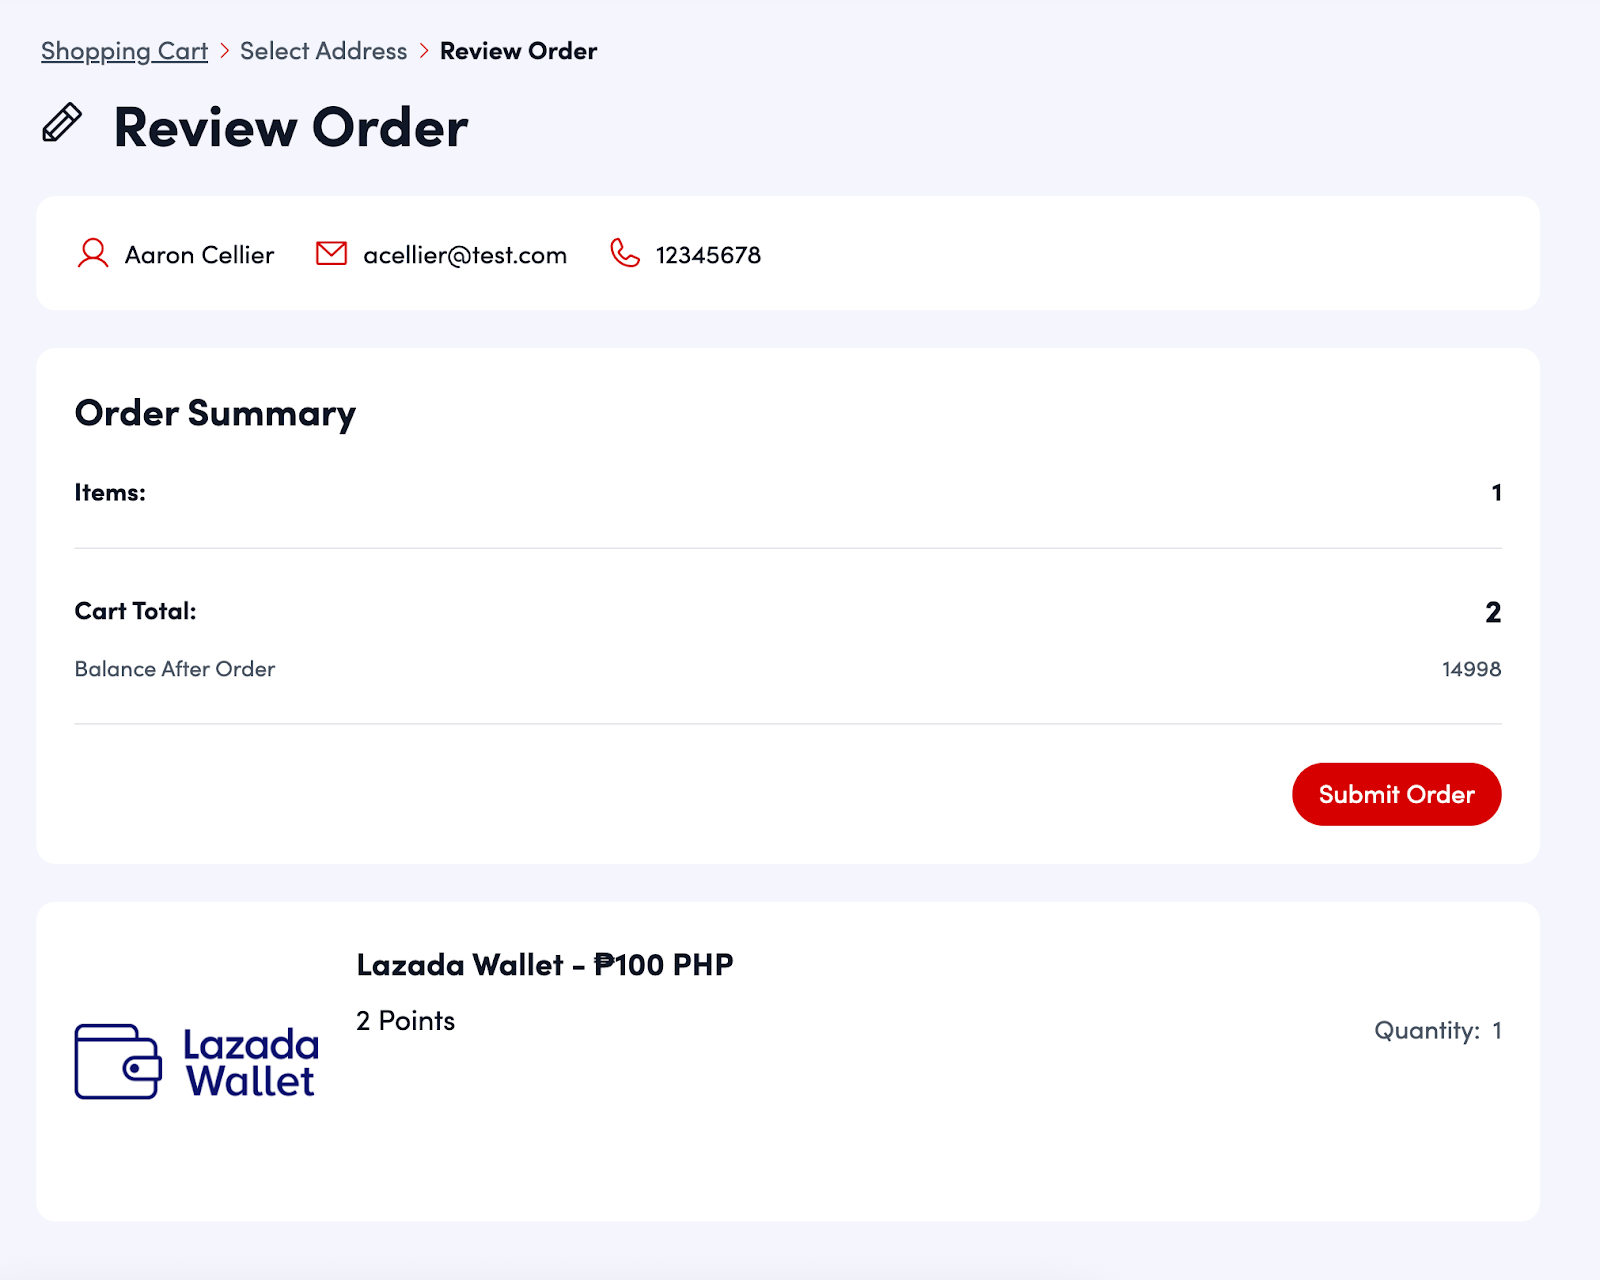Click the name Aaron Cellier
Viewport: 1600px width, 1280px height.
pos(199,255)
